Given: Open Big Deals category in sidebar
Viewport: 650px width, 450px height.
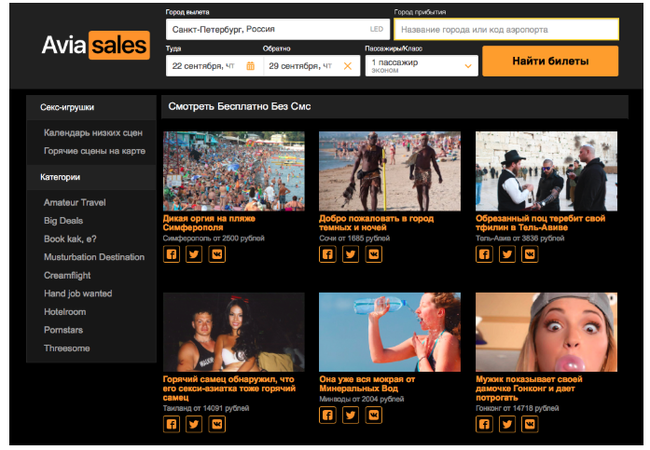Looking at the screenshot, I should coord(64,220).
